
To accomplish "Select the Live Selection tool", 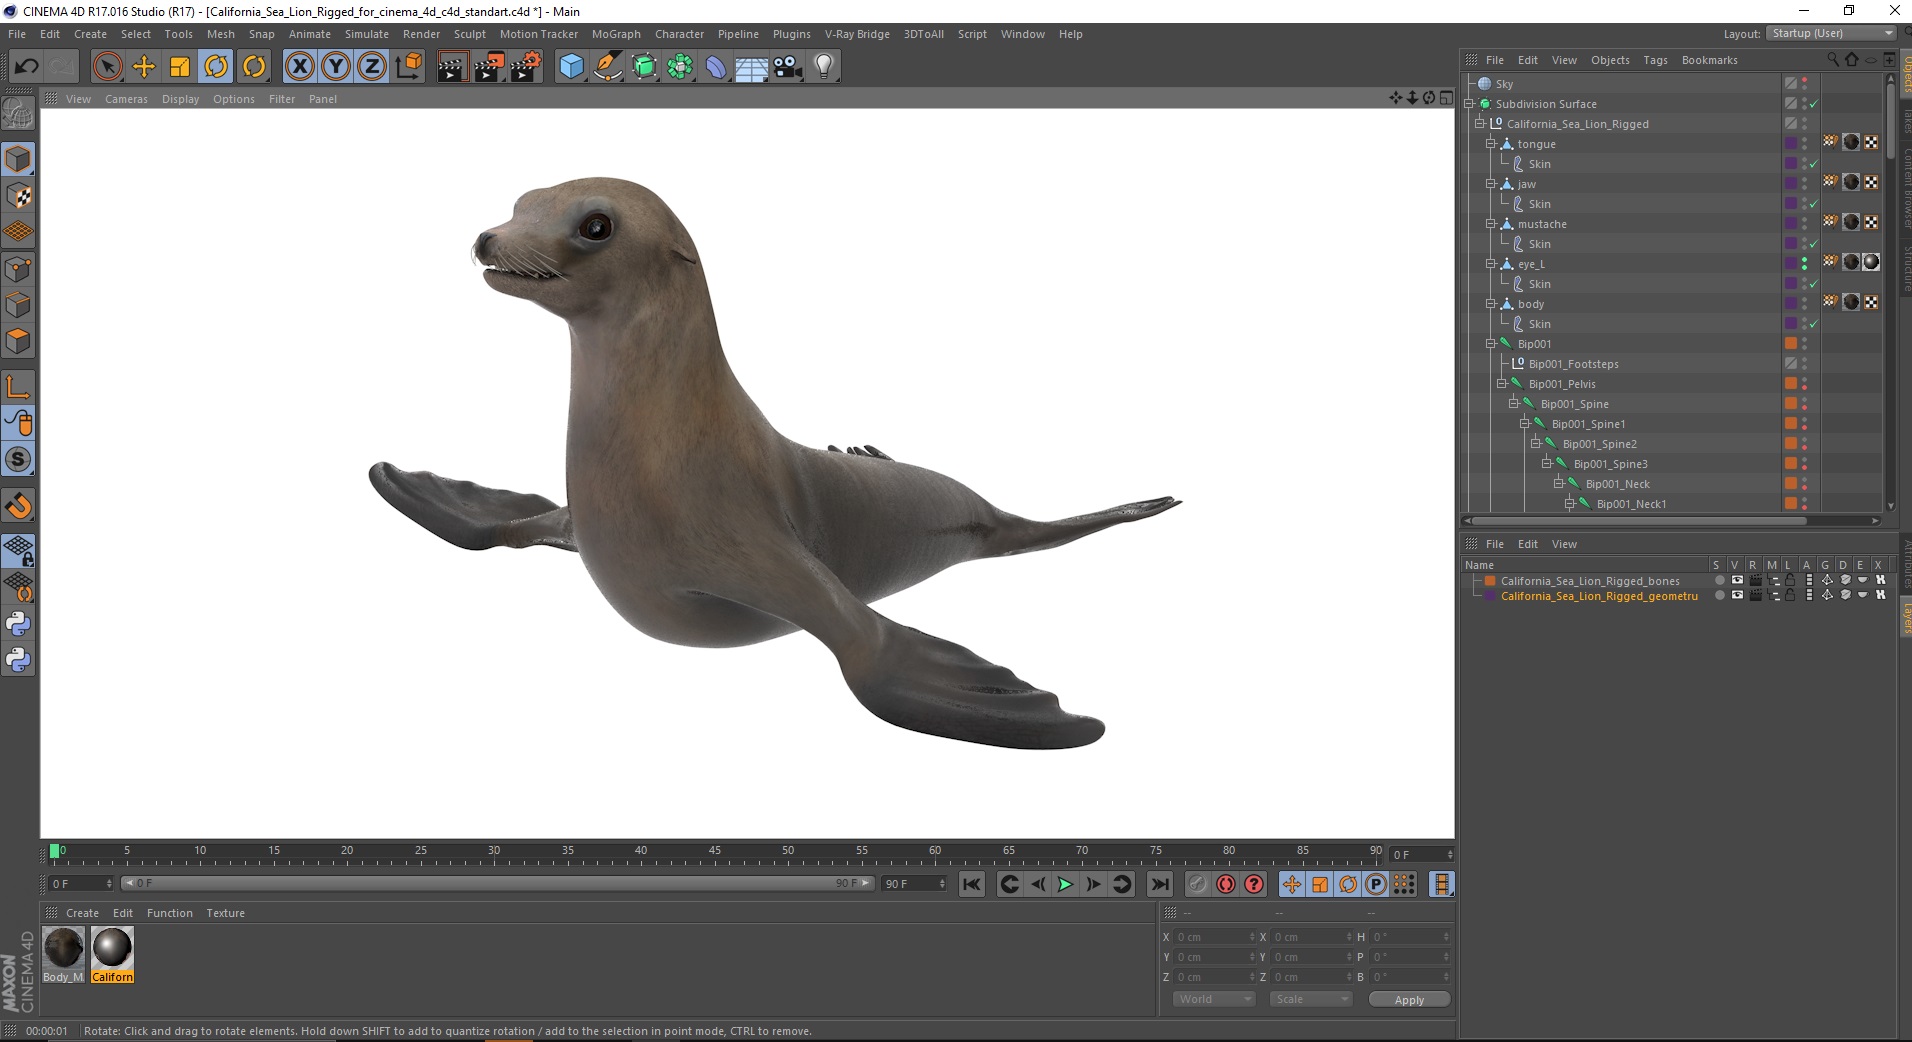I will (107, 67).
